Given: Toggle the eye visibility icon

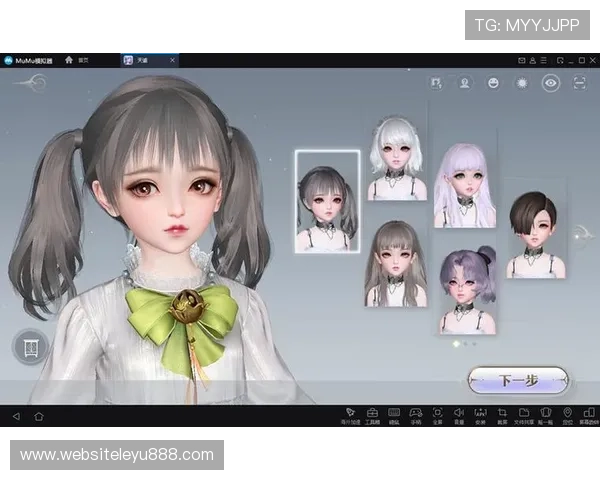Looking at the screenshot, I should click(551, 83).
